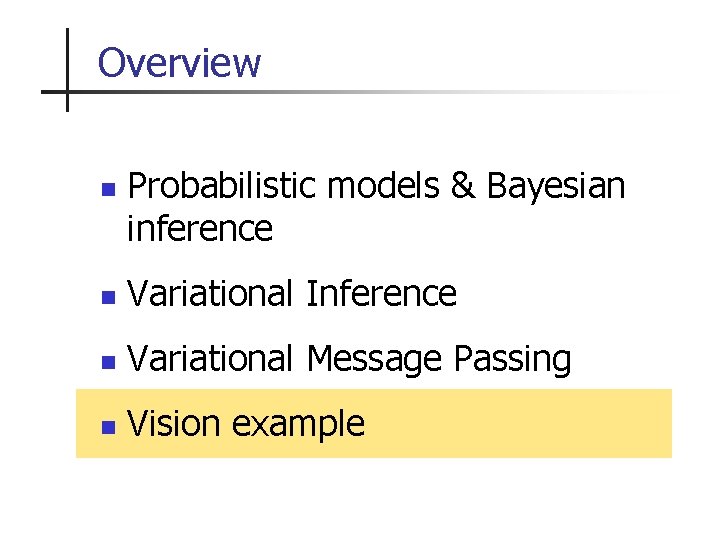
Task: Select the Vision example text
Action: (246, 424)
